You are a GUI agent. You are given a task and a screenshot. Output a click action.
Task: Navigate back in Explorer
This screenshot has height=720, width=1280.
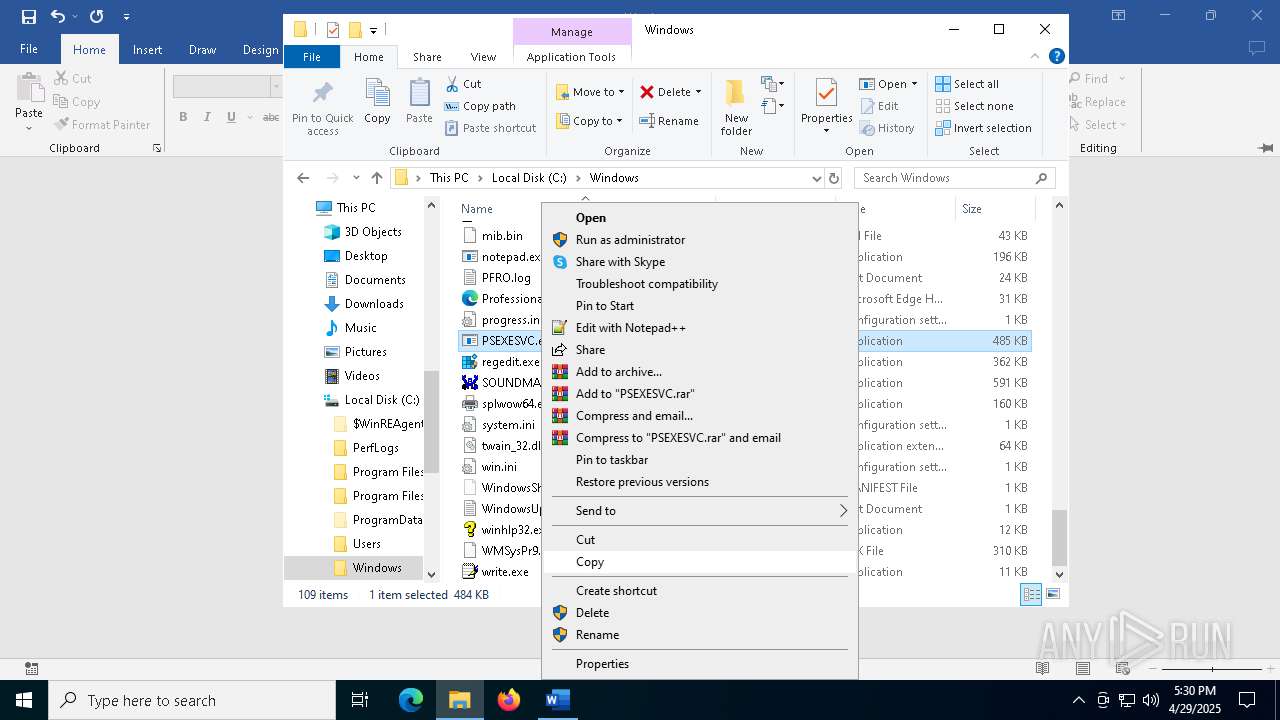tap(303, 178)
